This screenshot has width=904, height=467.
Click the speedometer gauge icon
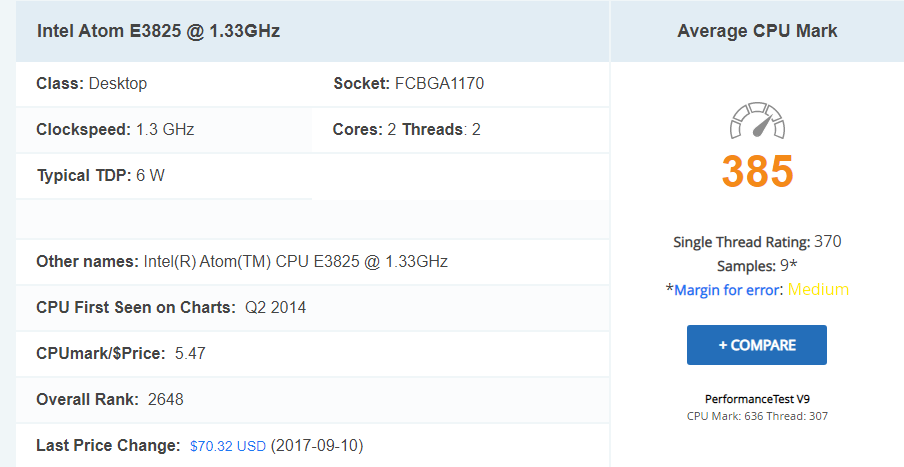[757, 121]
